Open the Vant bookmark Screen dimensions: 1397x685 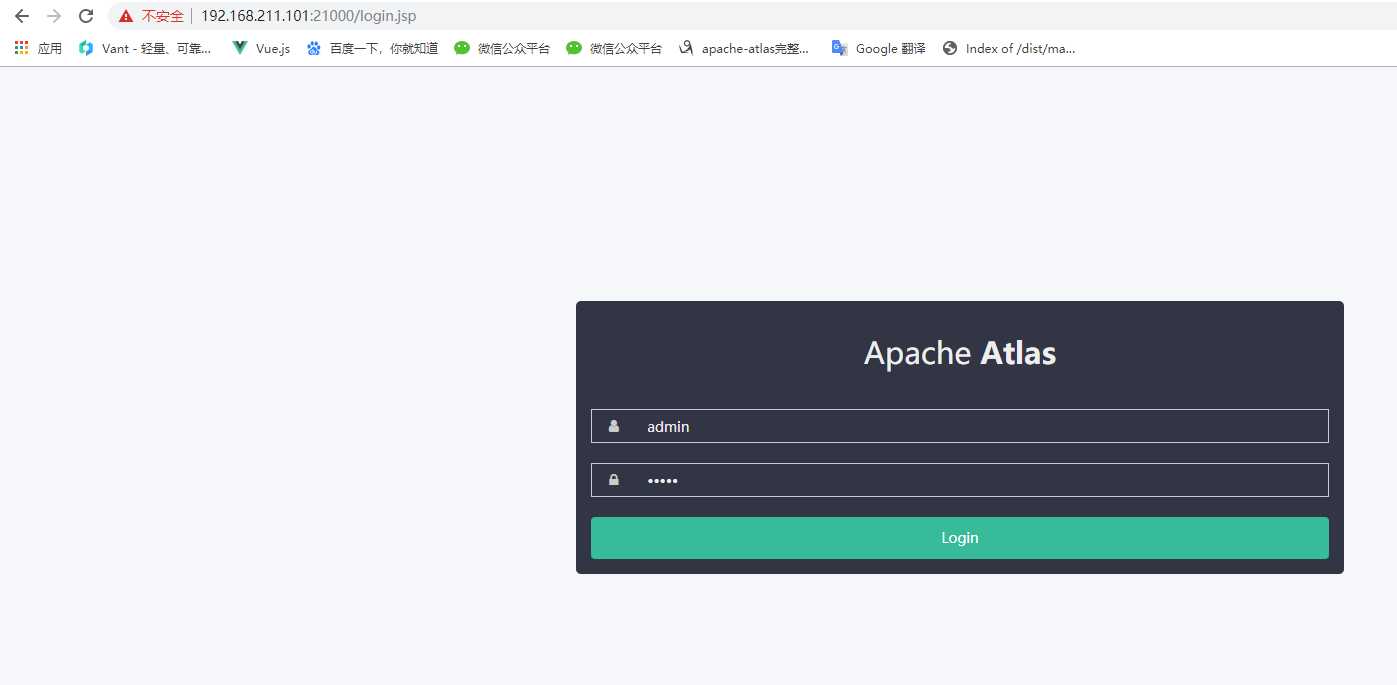pos(145,48)
